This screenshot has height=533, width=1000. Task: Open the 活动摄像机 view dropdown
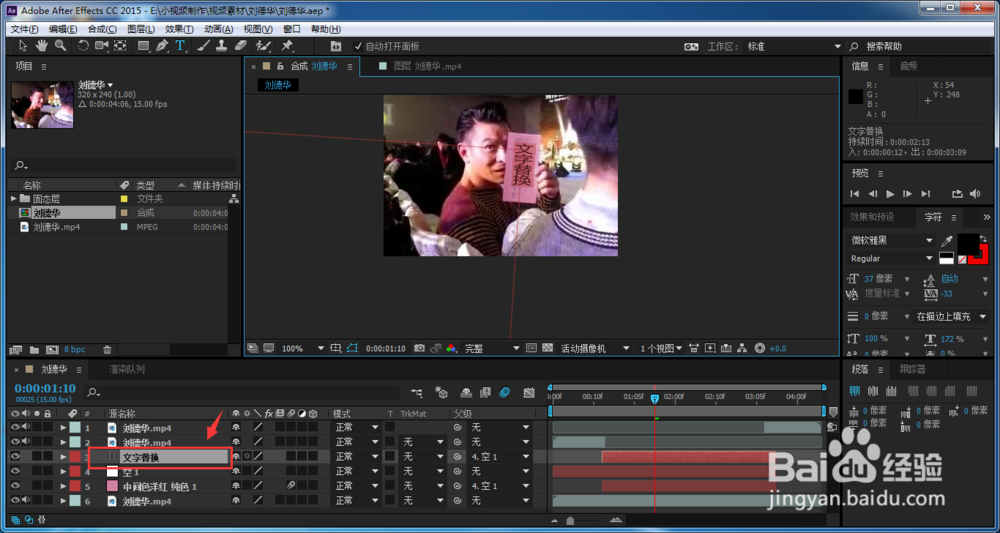click(594, 348)
